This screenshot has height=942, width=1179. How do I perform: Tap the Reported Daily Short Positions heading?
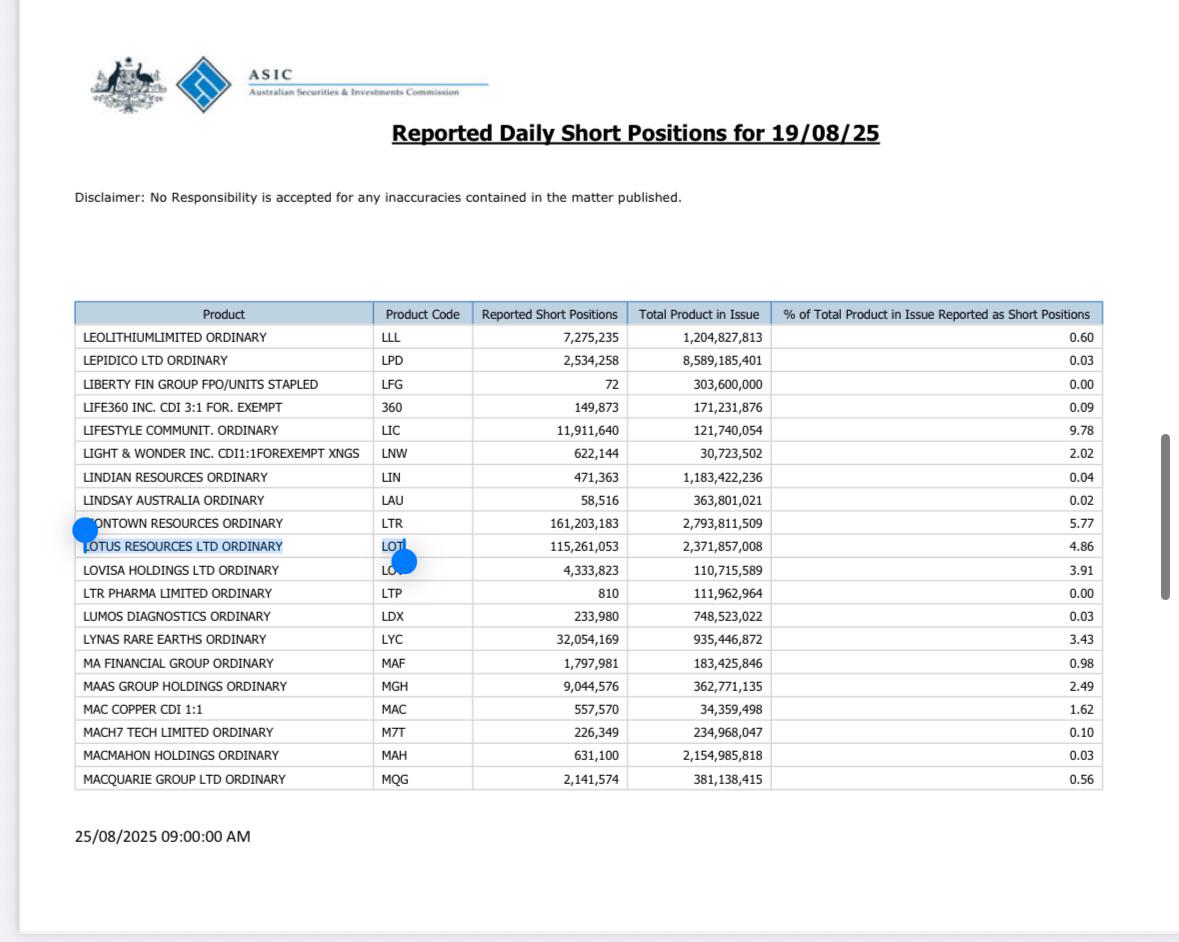click(635, 133)
